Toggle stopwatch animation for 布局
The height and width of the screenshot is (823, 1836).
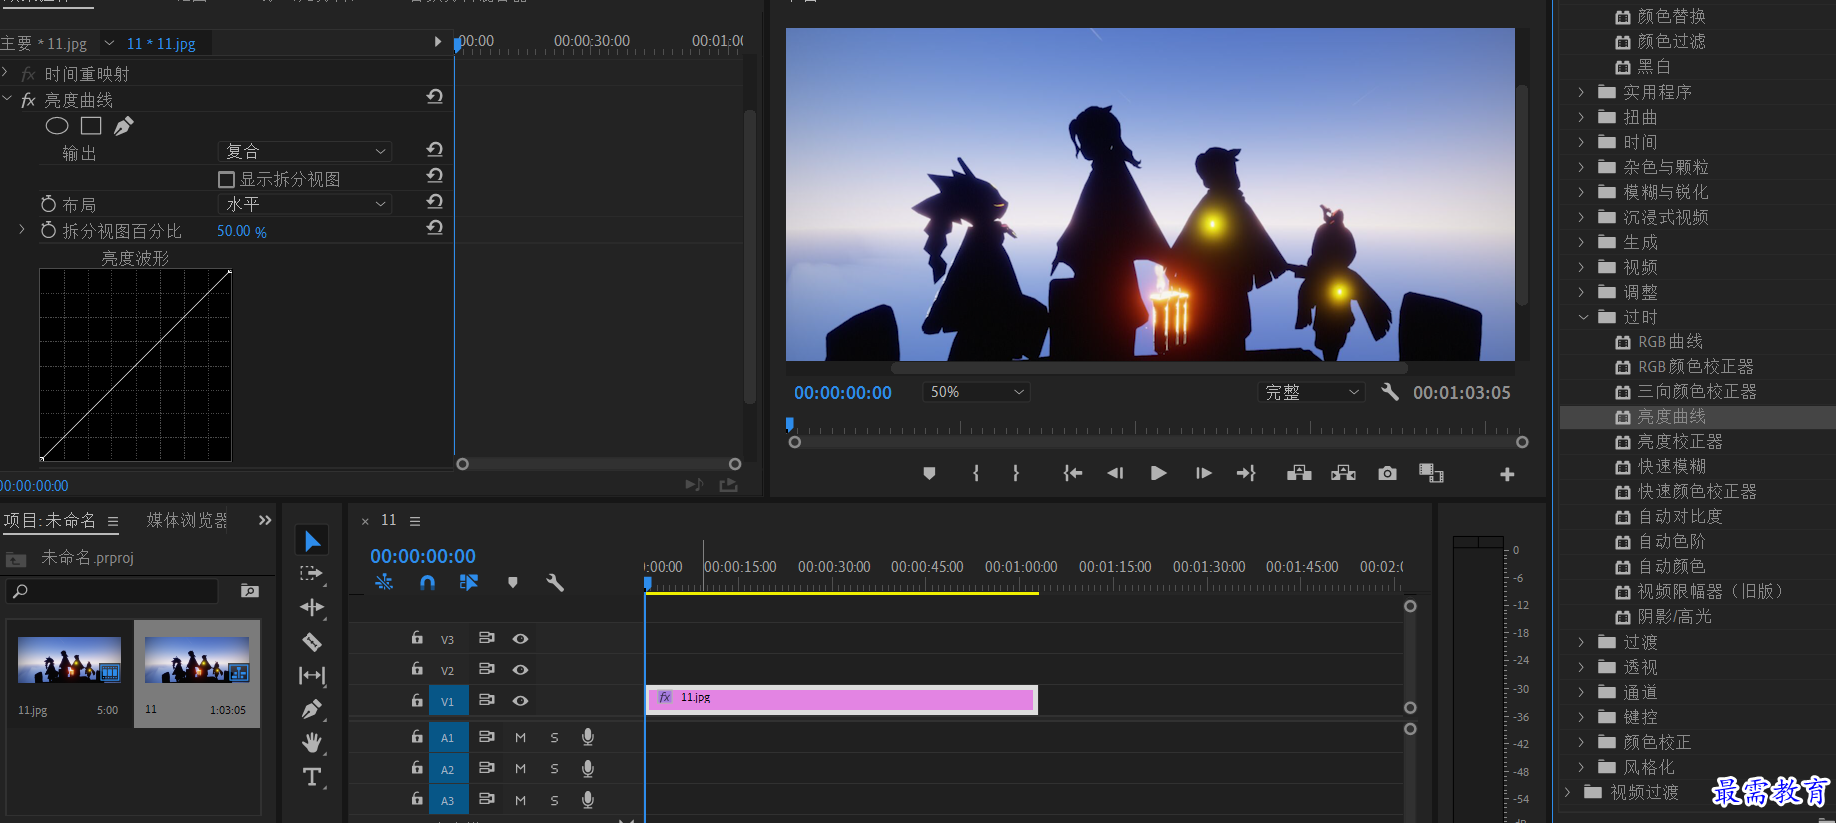point(48,204)
